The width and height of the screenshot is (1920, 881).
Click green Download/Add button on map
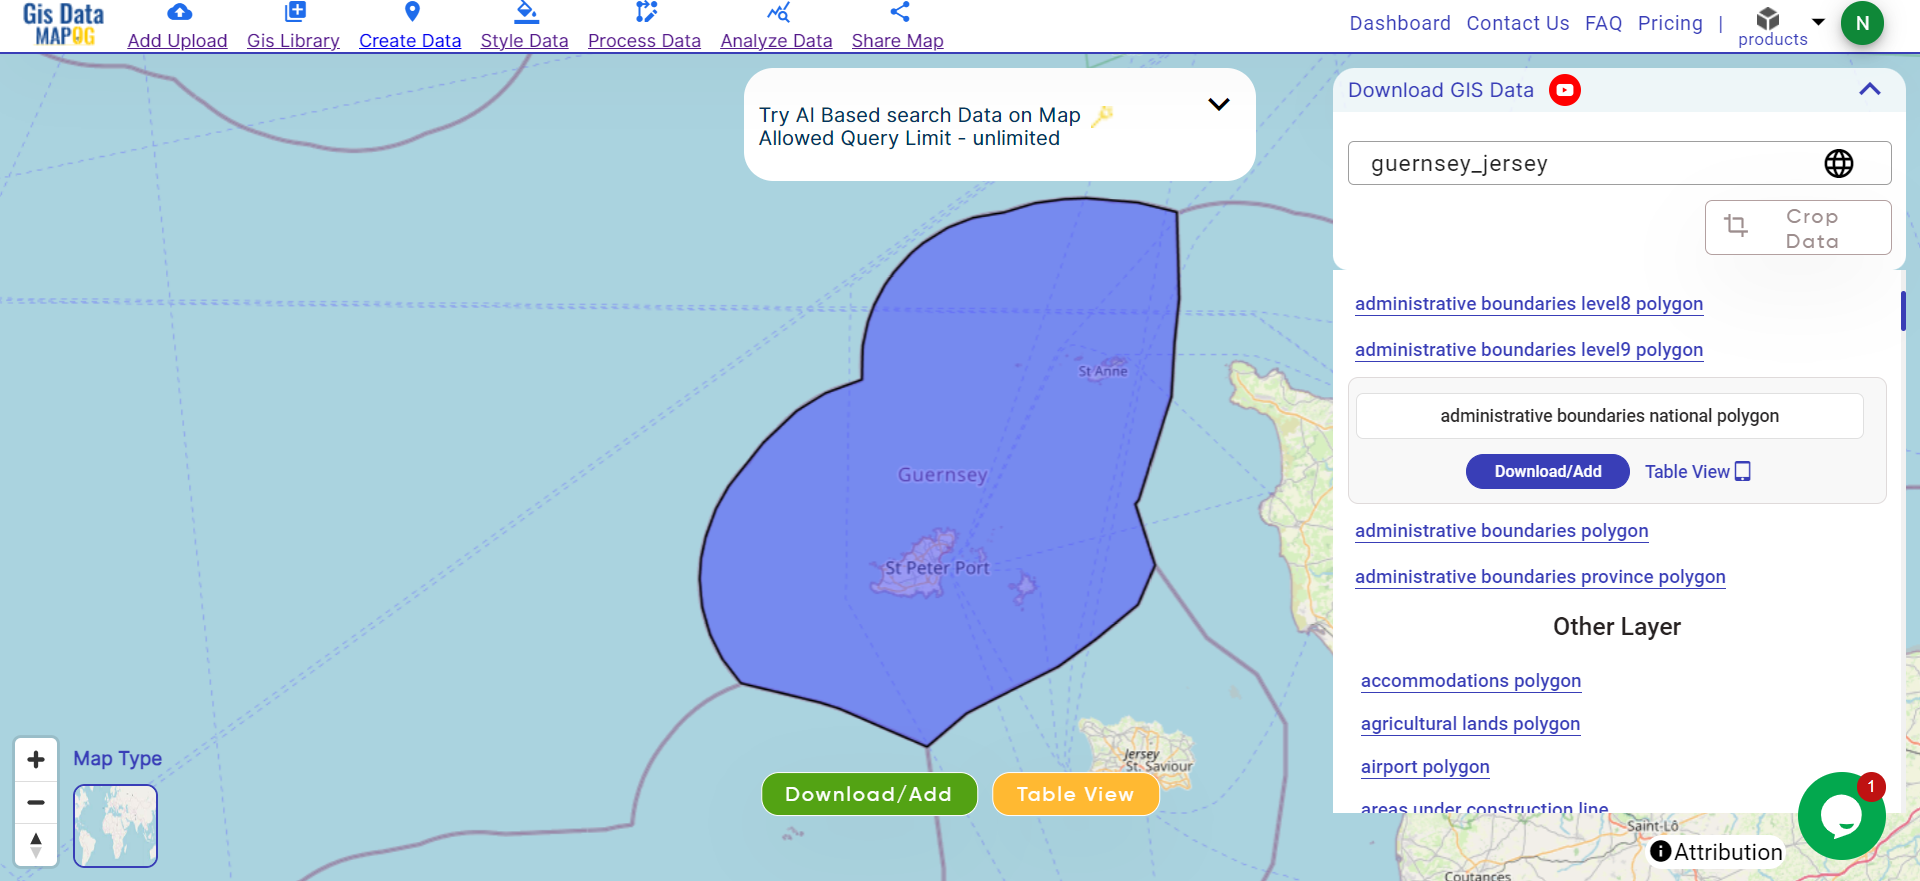click(869, 794)
